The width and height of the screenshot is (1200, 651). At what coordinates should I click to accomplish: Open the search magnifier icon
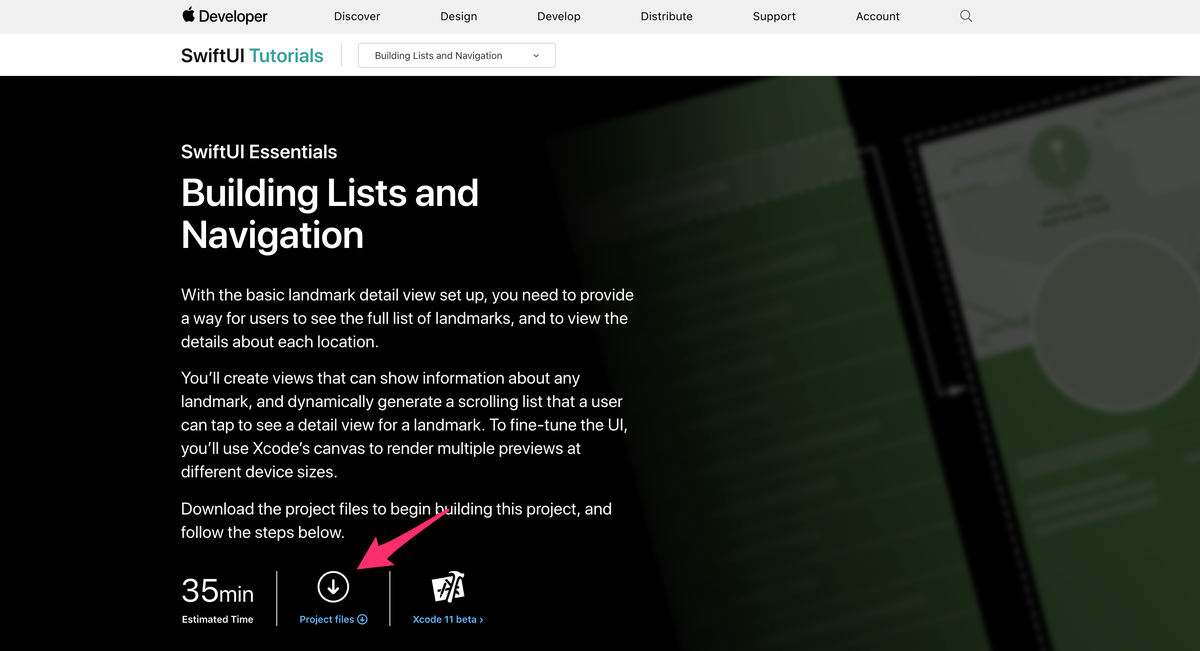(x=966, y=16)
